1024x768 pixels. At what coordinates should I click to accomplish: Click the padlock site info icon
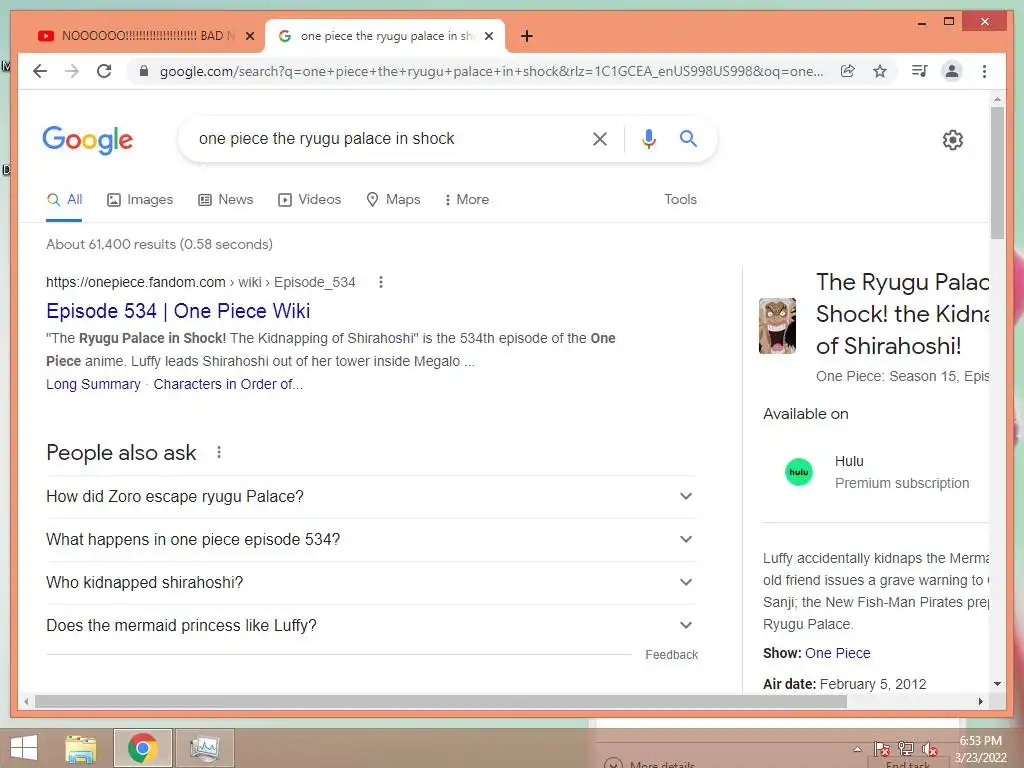pos(144,71)
